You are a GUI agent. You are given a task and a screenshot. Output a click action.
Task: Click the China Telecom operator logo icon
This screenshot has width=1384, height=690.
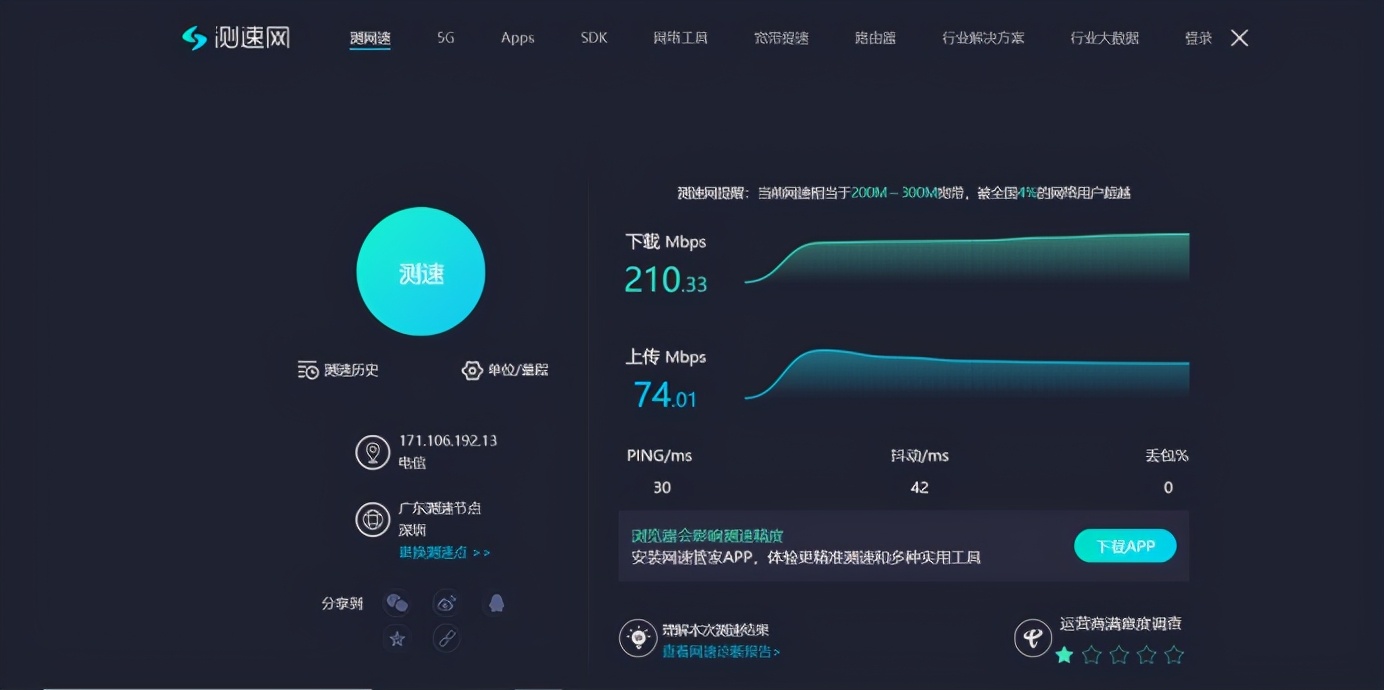pyautogui.click(x=1033, y=638)
